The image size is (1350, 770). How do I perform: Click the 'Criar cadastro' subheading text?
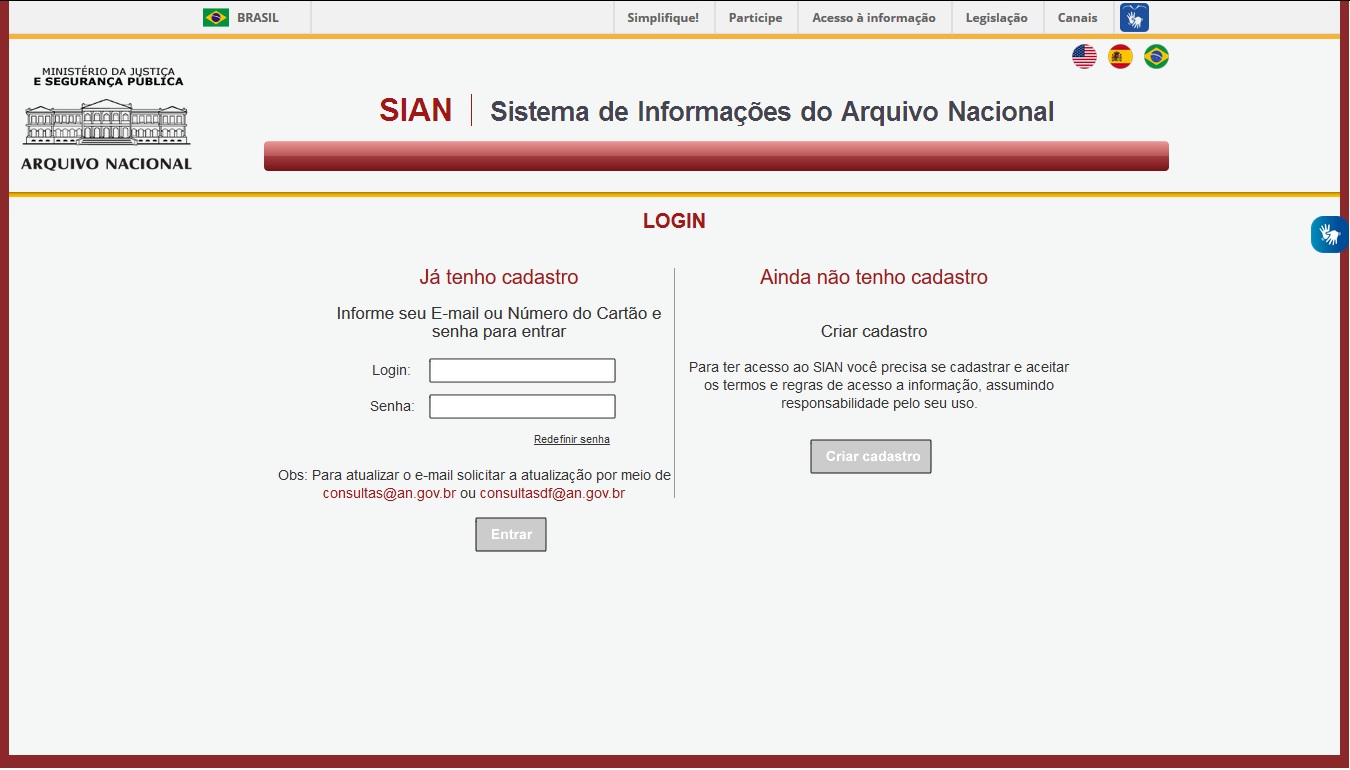coord(874,332)
